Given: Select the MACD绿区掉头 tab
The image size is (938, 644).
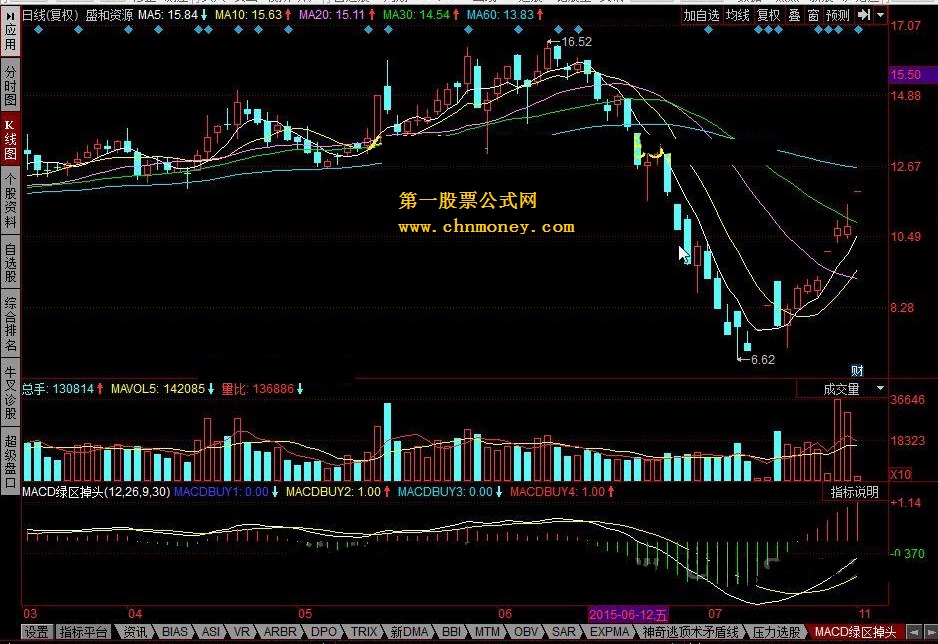Looking at the screenshot, I should pos(855,631).
